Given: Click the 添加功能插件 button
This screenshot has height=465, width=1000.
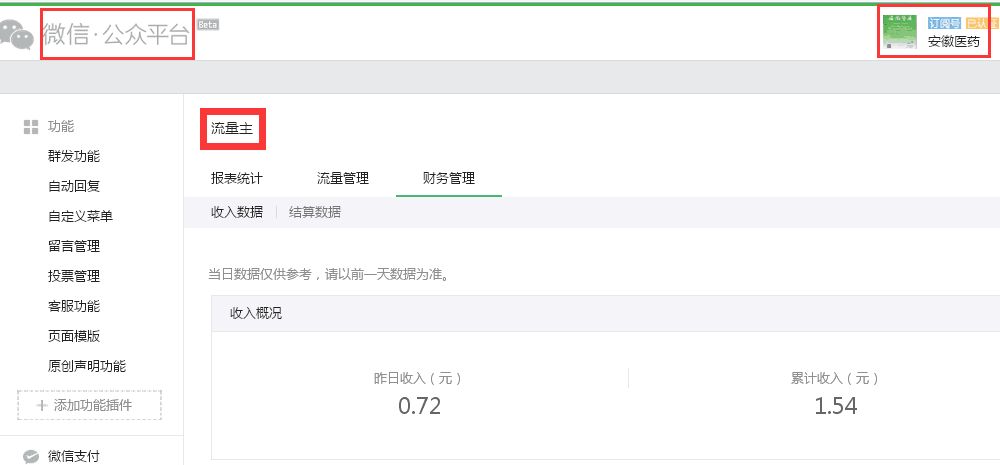Looking at the screenshot, I should pos(89,405).
